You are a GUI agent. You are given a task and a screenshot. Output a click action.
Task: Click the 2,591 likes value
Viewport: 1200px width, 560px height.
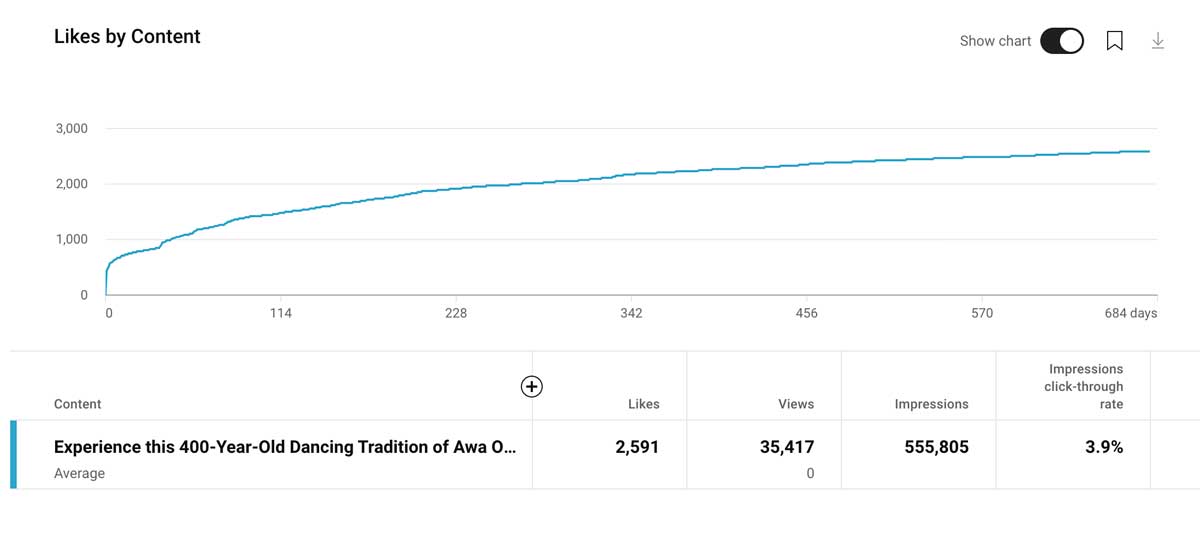[x=637, y=447]
